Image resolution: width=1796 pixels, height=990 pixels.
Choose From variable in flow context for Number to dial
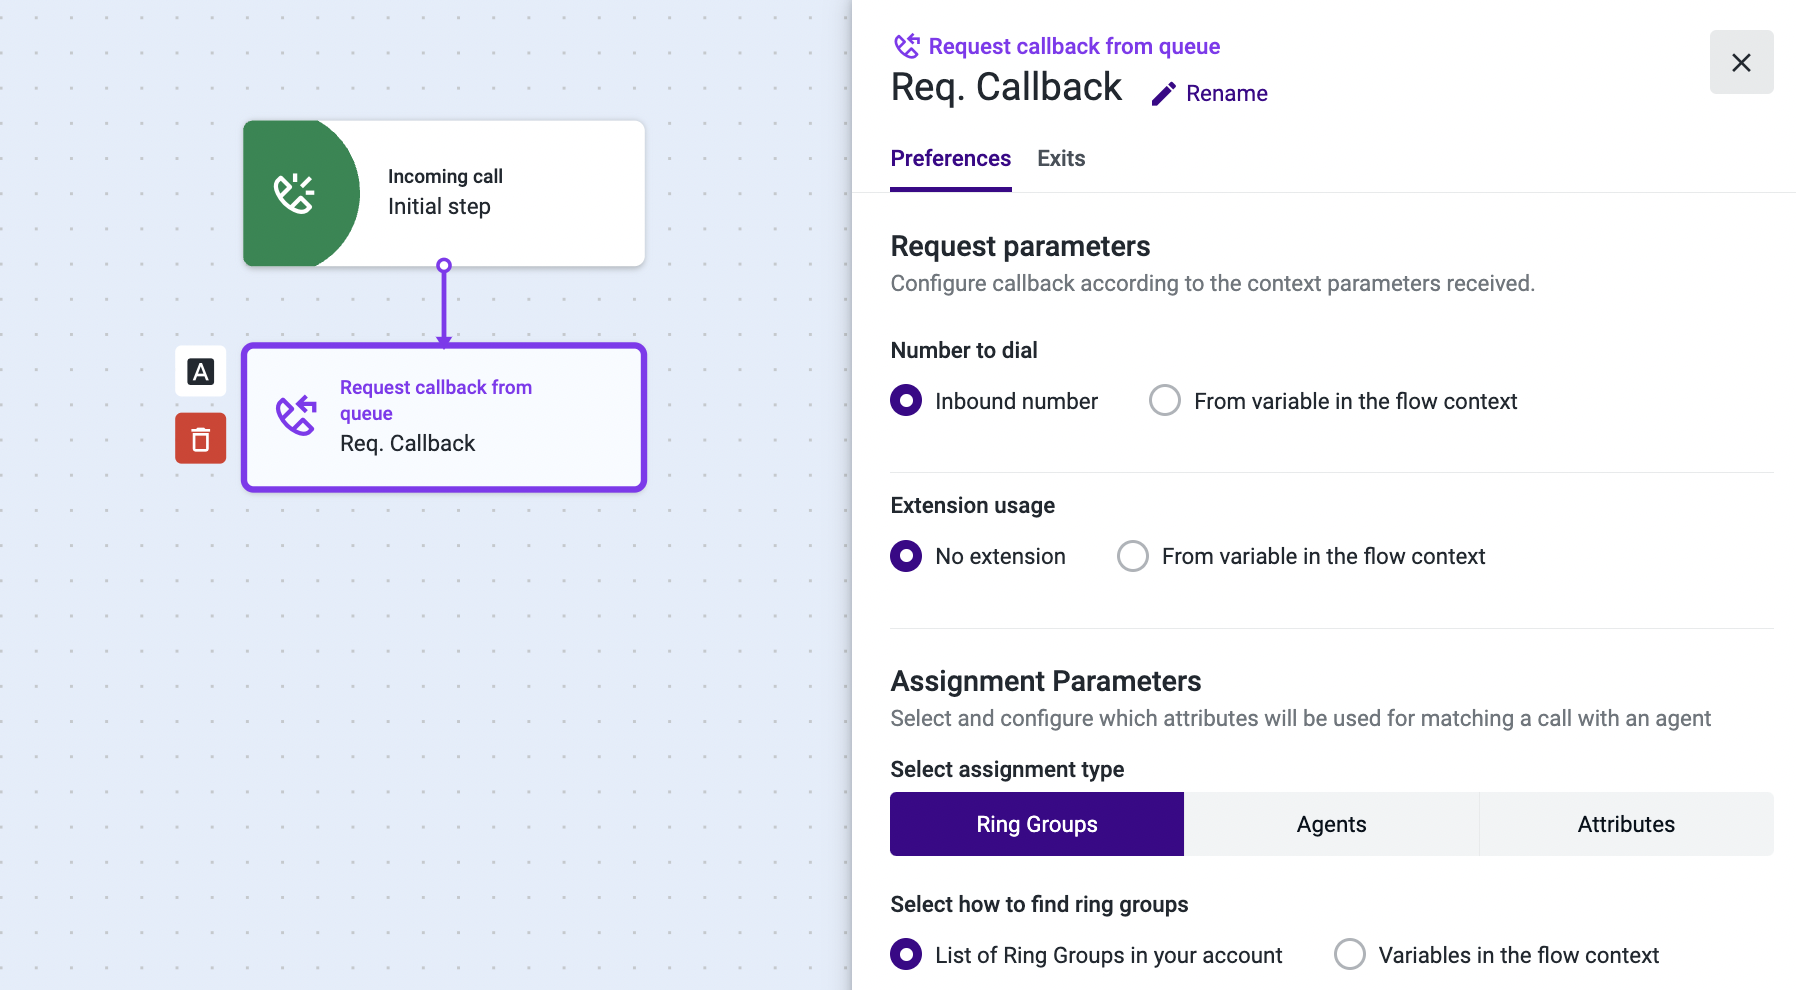pos(1164,400)
